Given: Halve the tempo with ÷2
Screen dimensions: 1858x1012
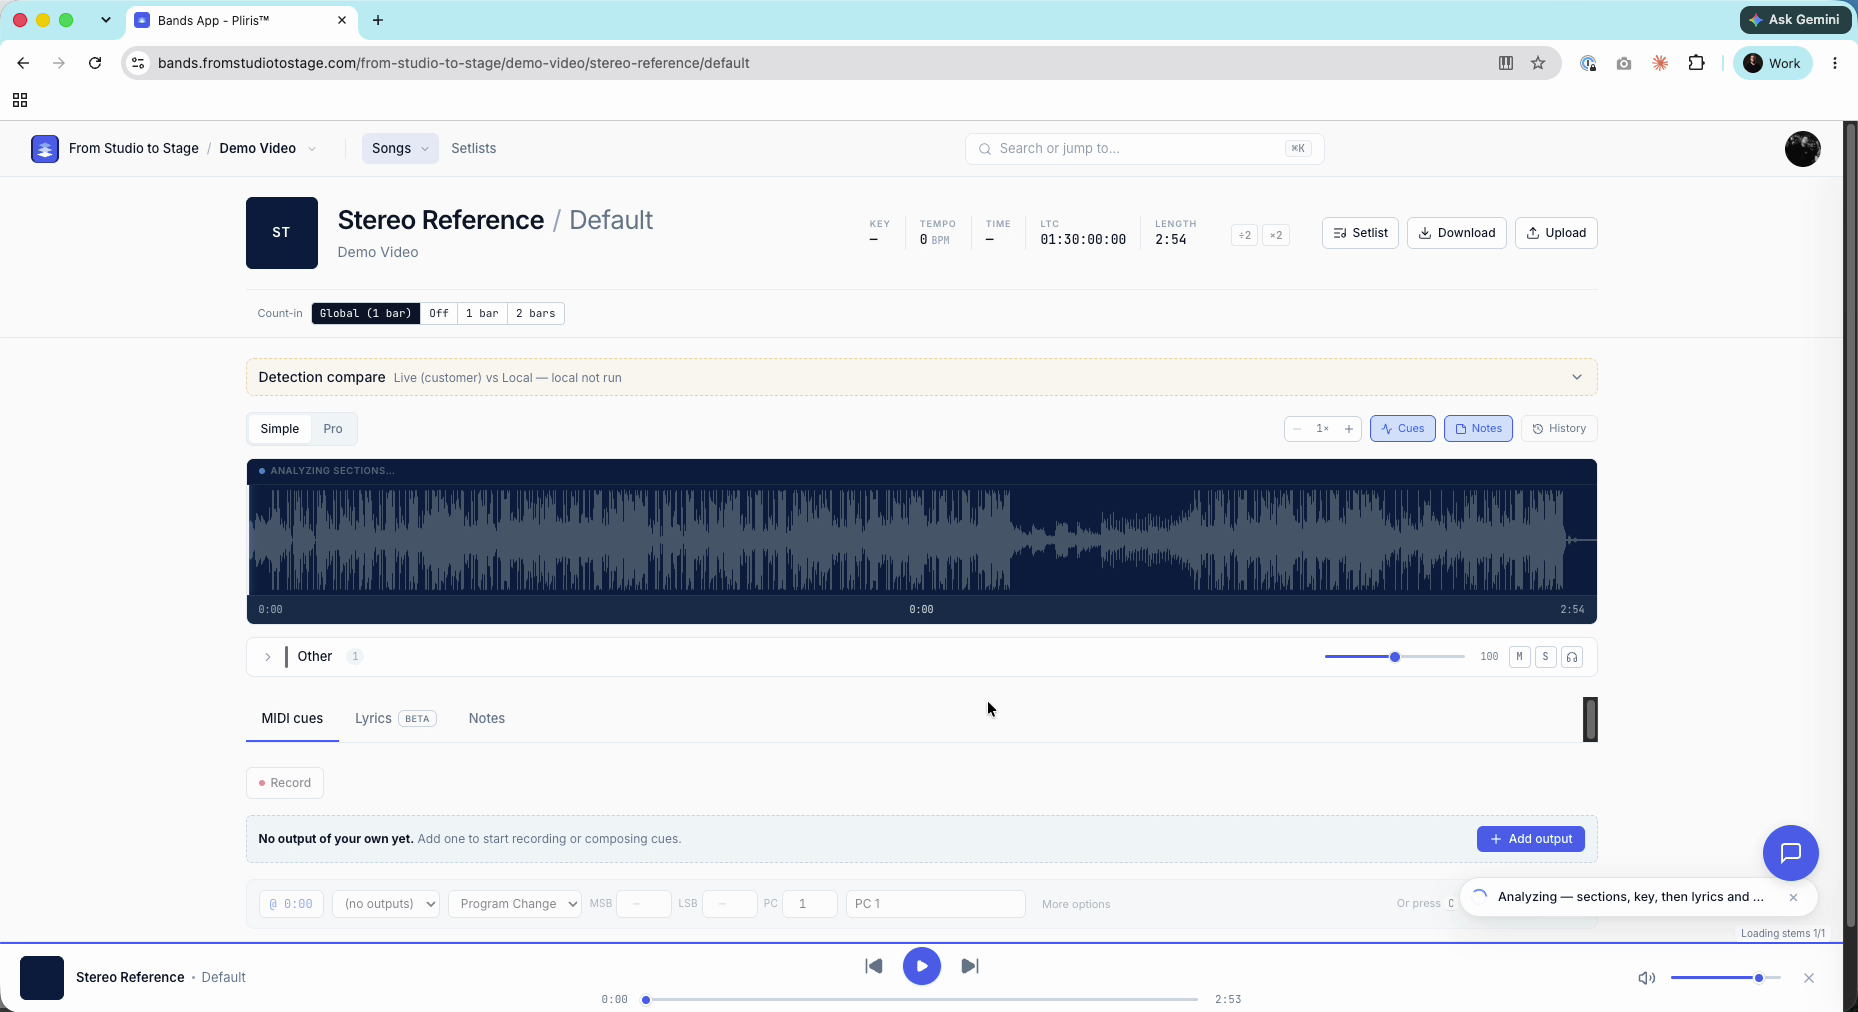Looking at the screenshot, I should click(x=1244, y=235).
